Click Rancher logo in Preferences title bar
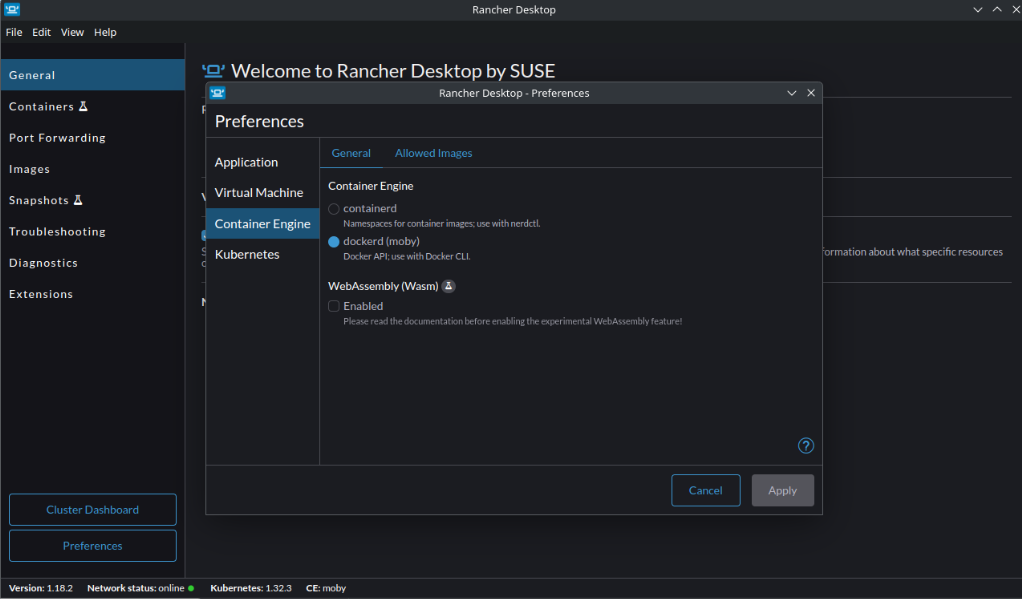The width and height of the screenshot is (1022, 599). (218, 93)
